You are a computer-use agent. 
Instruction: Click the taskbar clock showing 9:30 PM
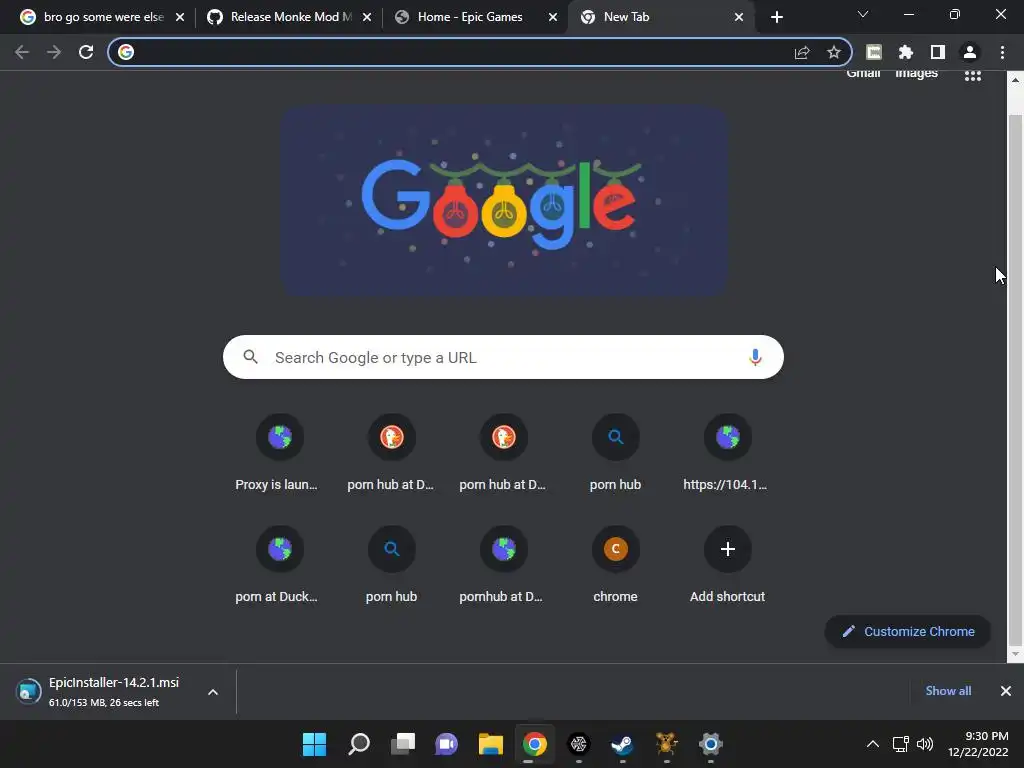(978, 744)
